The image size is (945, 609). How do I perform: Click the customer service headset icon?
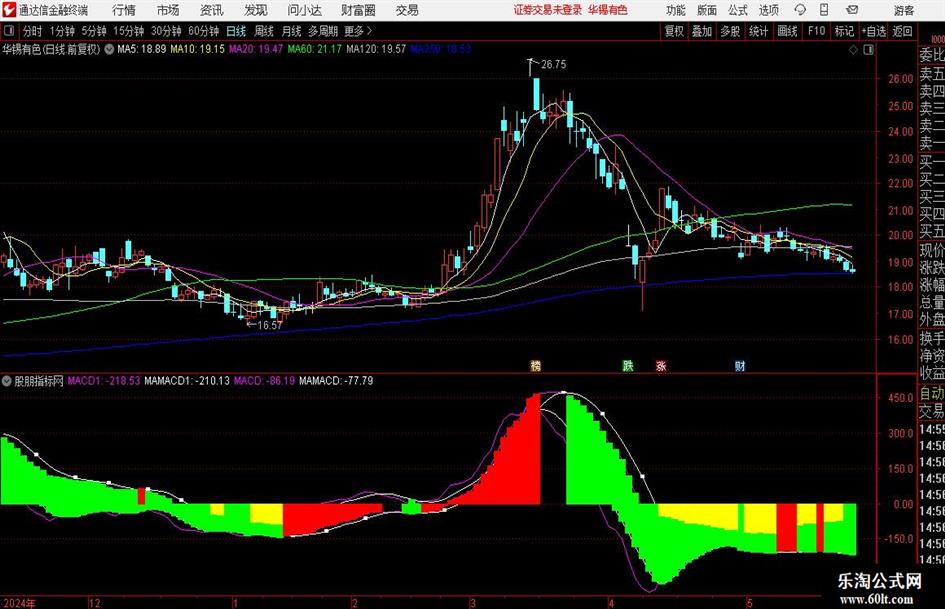pos(800,10)
